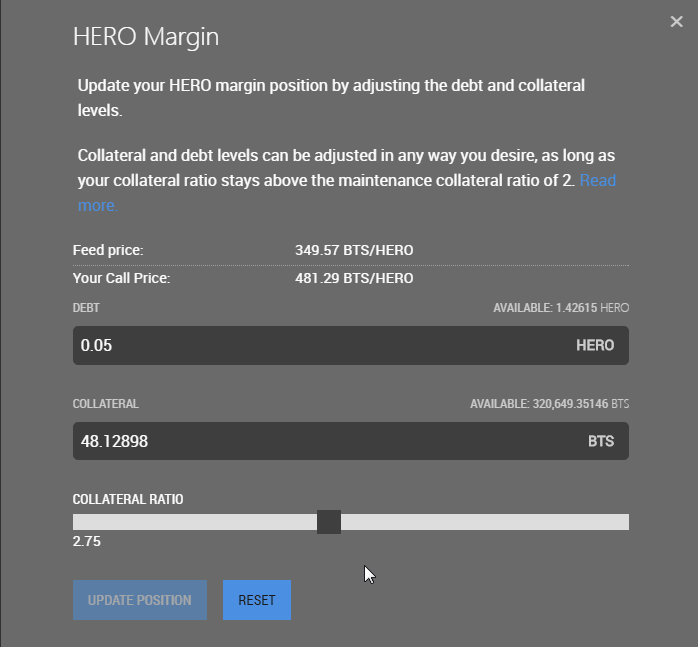Click the DEBT field label
Image resolution: width=698 pixels, height=647 pixels.
[x=86, y=308]
